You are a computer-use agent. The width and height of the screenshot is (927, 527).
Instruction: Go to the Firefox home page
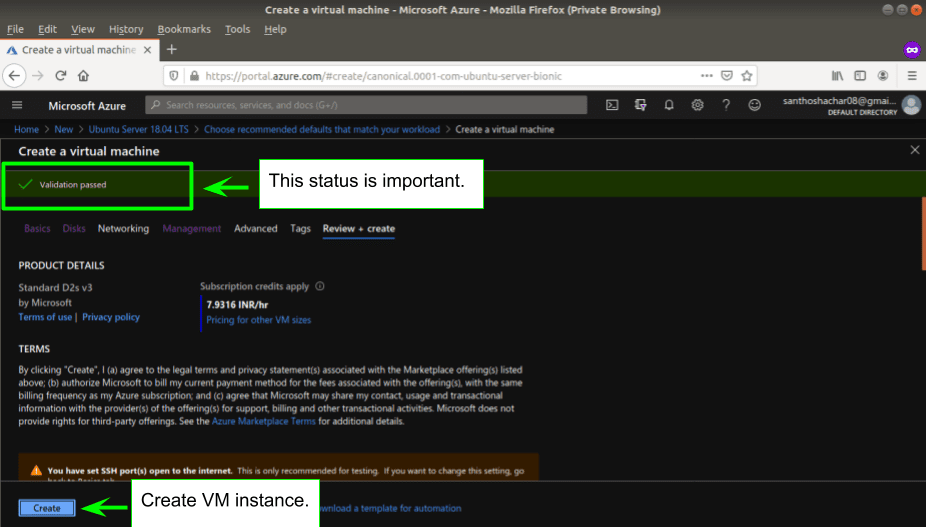(83, 76)
